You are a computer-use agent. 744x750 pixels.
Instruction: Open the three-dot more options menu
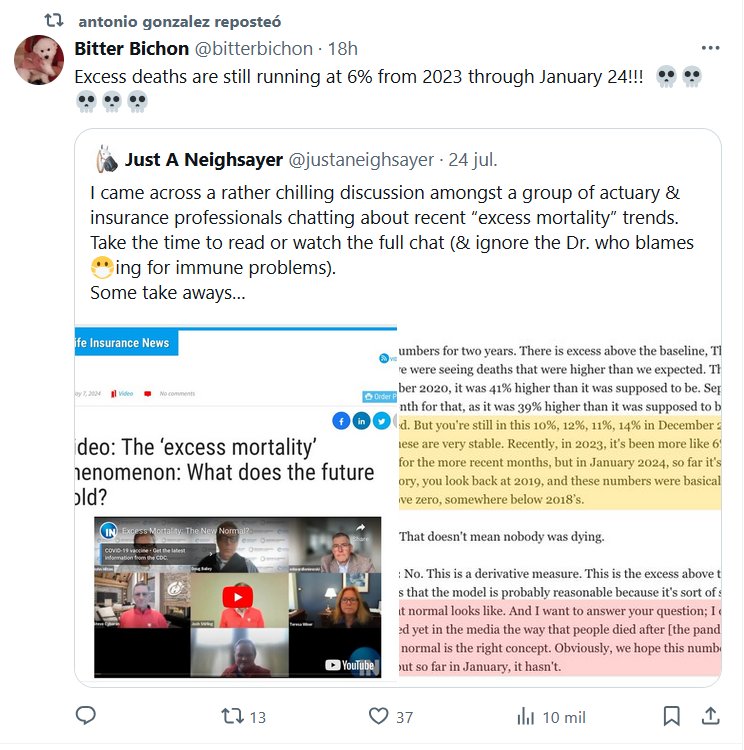pos(710,48)
